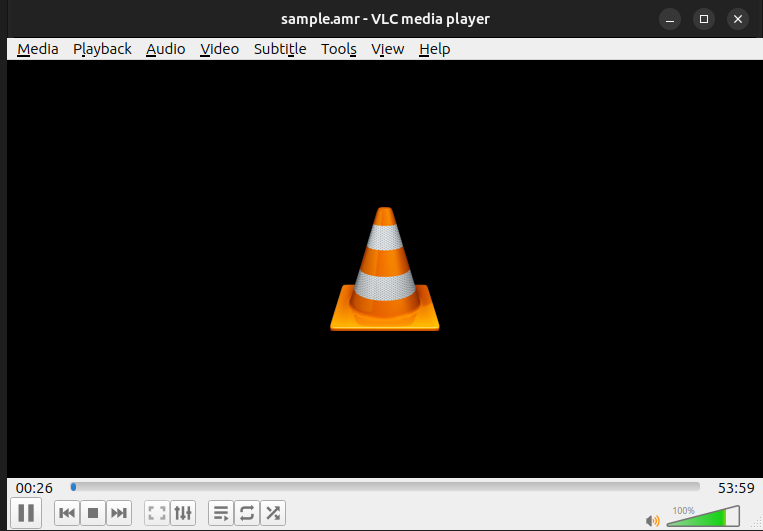Screen dimensions: 763x531
Task: Skip to previous media track
Action: 67,513
